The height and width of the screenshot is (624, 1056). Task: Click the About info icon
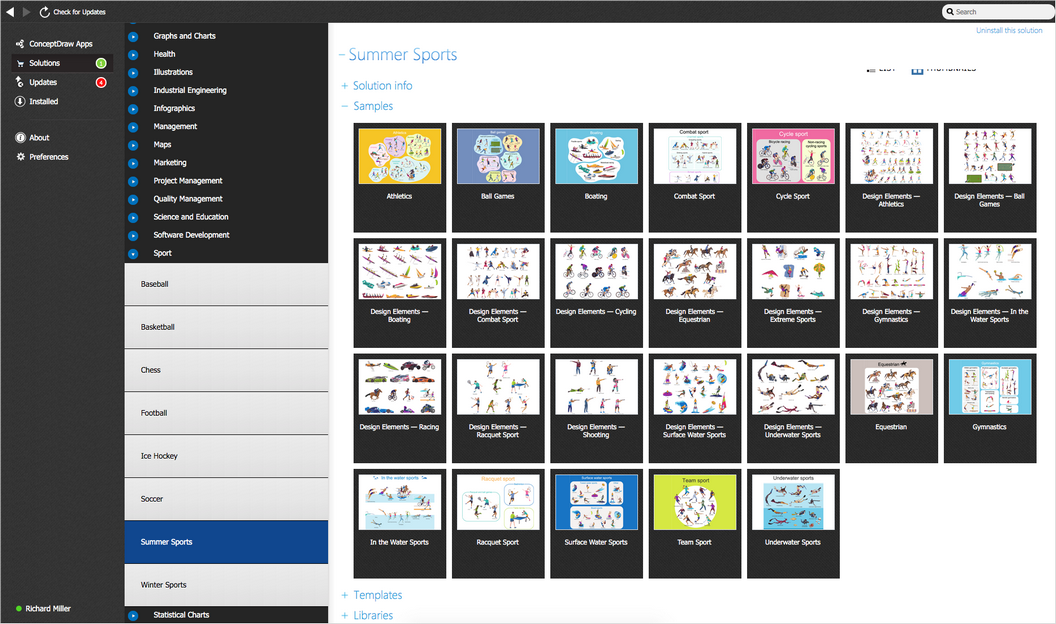(x=20, y=137)
